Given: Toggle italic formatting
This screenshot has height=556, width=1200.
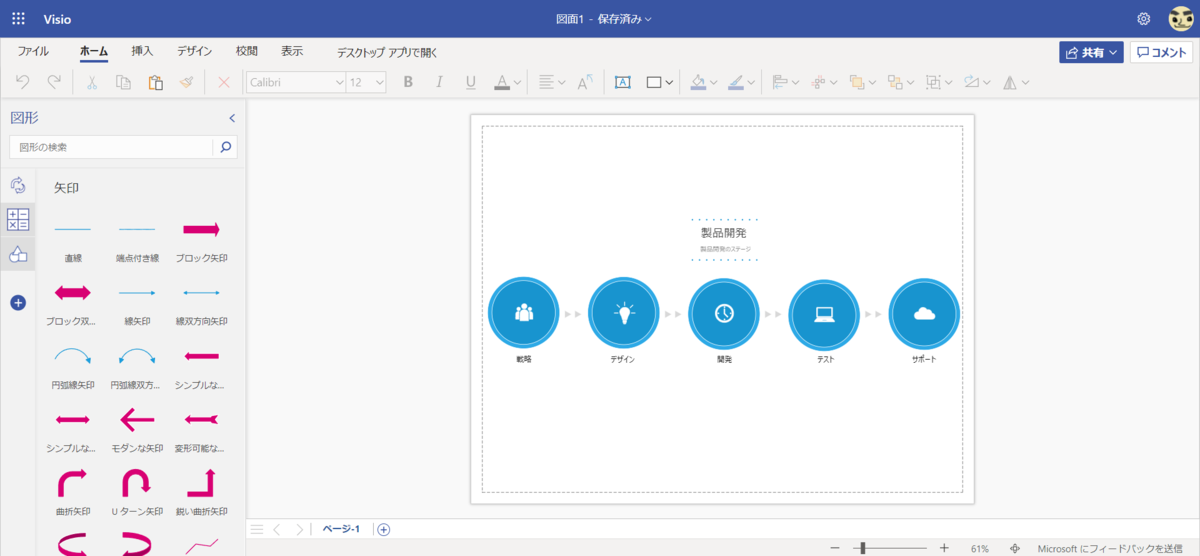Looking at the screenshot, I should 439,83.
